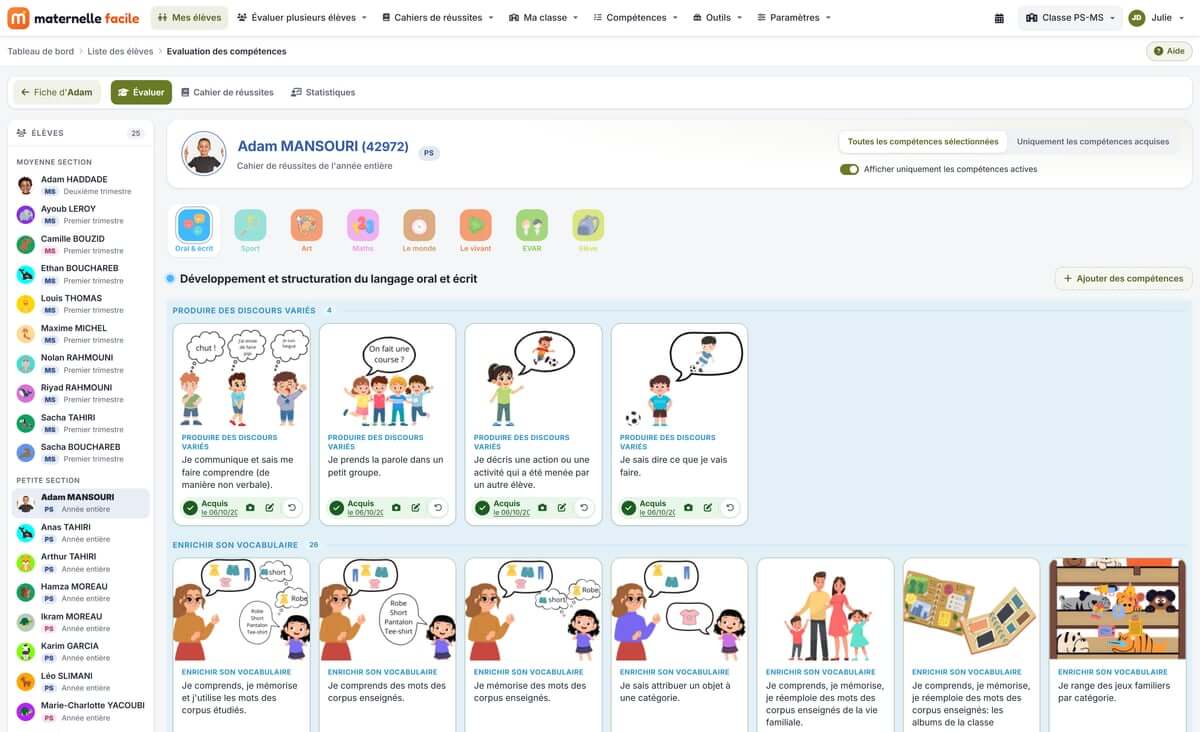
Task: Reset evaluation of 'Je décris une action' card
Action: click(583, 508)
